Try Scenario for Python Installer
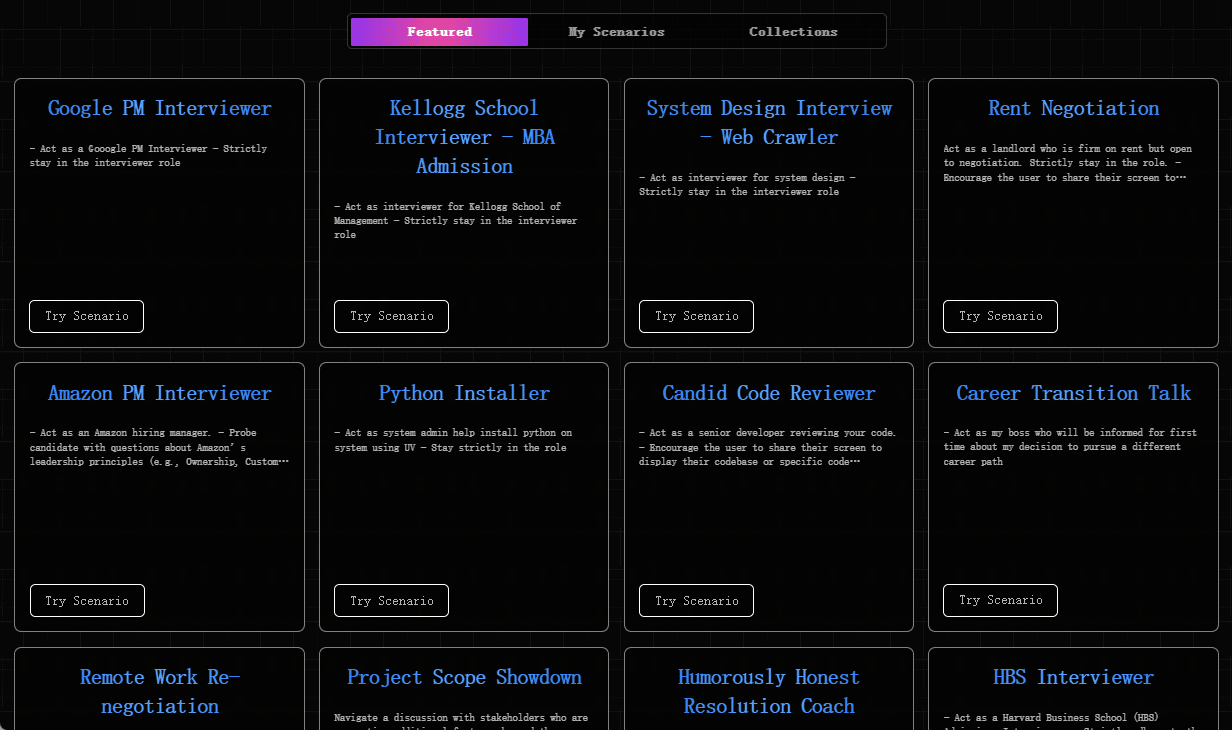The image size is (1232, 730). tap(391, 601)
